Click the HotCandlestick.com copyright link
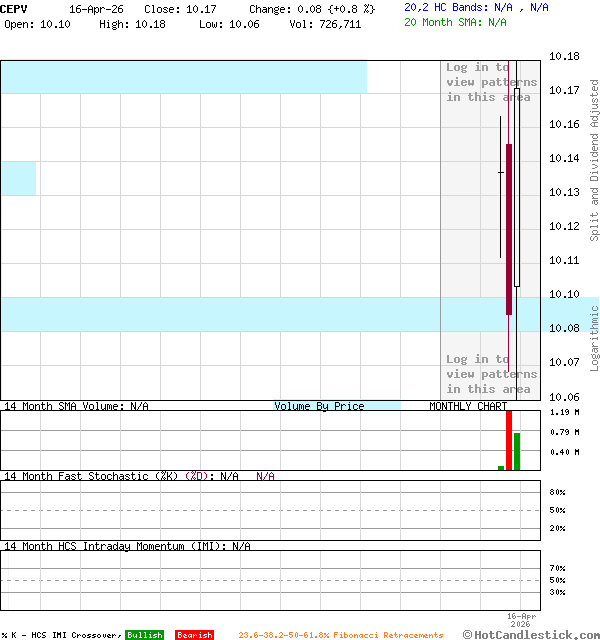This screenshot has height=640, width=600. [x=531, y=634]
